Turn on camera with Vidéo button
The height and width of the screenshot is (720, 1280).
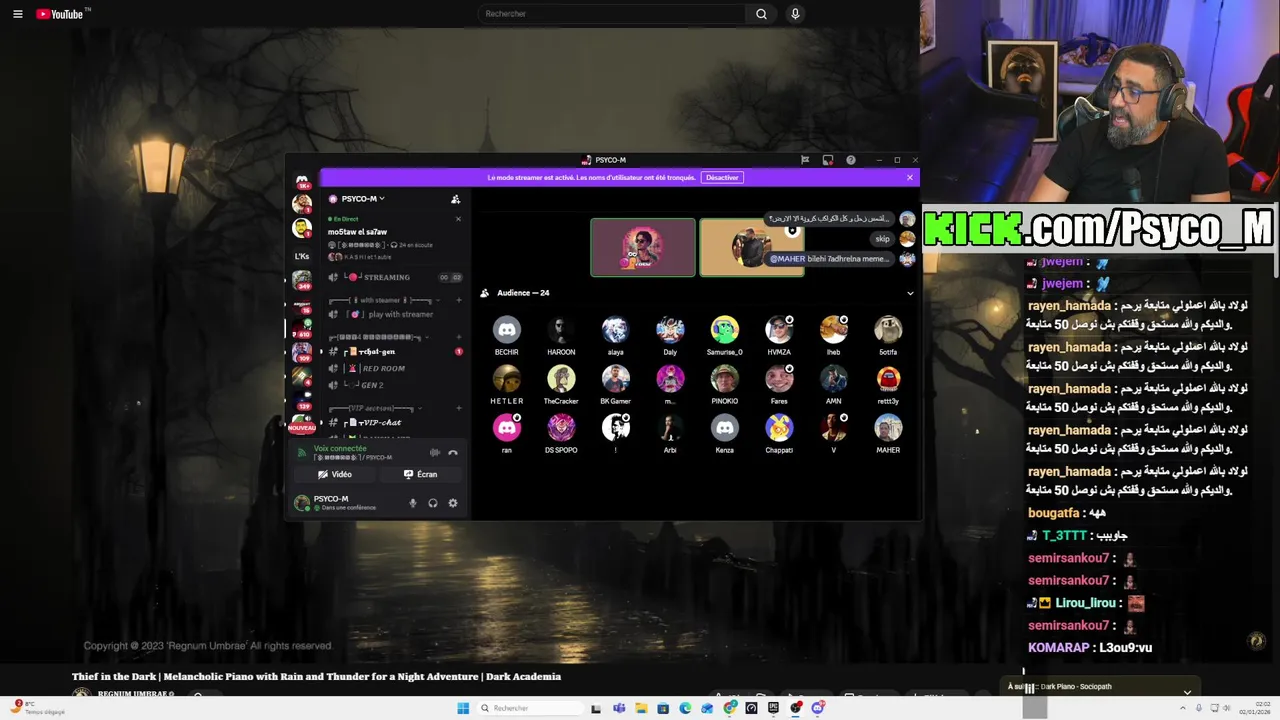(x=335, y=474)
